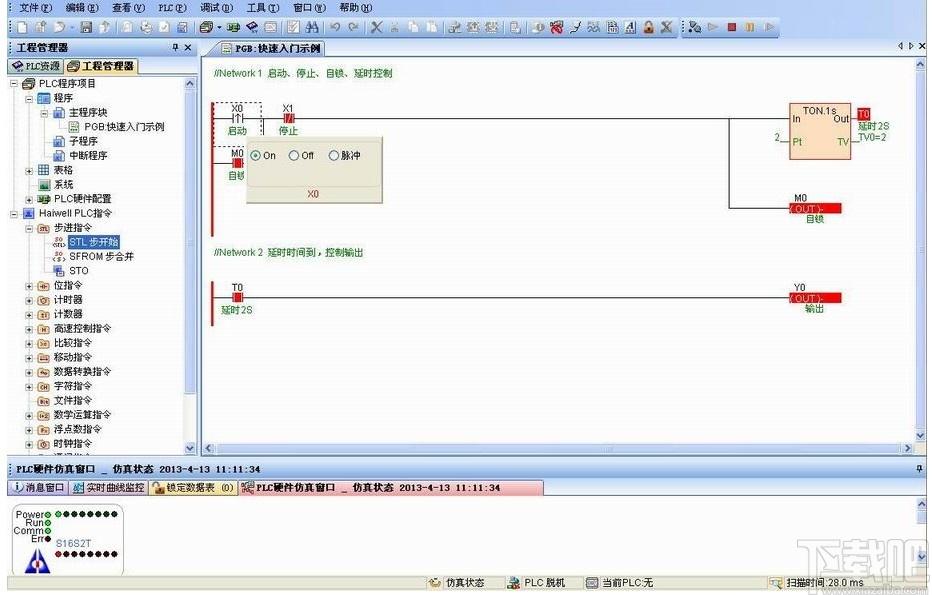The image size is (932, 595).
Task: Open the PLC(P) menu
Action: tap(172, 8)
